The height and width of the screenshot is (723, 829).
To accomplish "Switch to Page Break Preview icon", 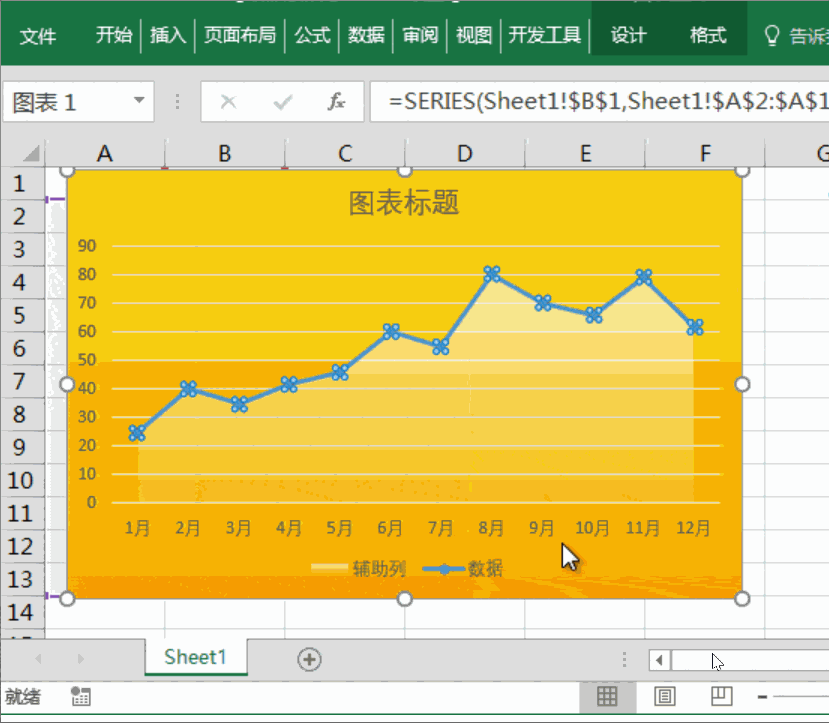I will point(722,697).
